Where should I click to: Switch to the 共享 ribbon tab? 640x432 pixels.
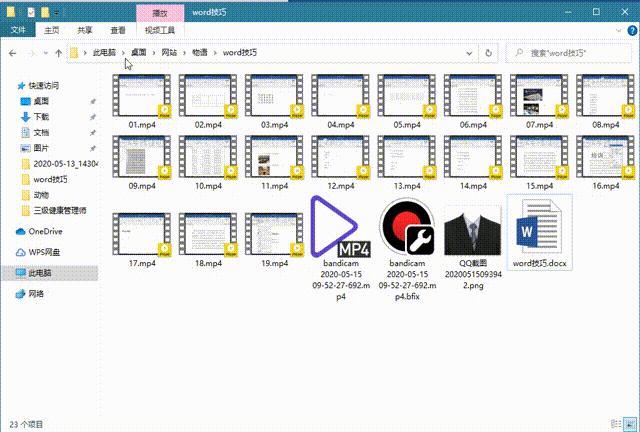click(84, 30)
